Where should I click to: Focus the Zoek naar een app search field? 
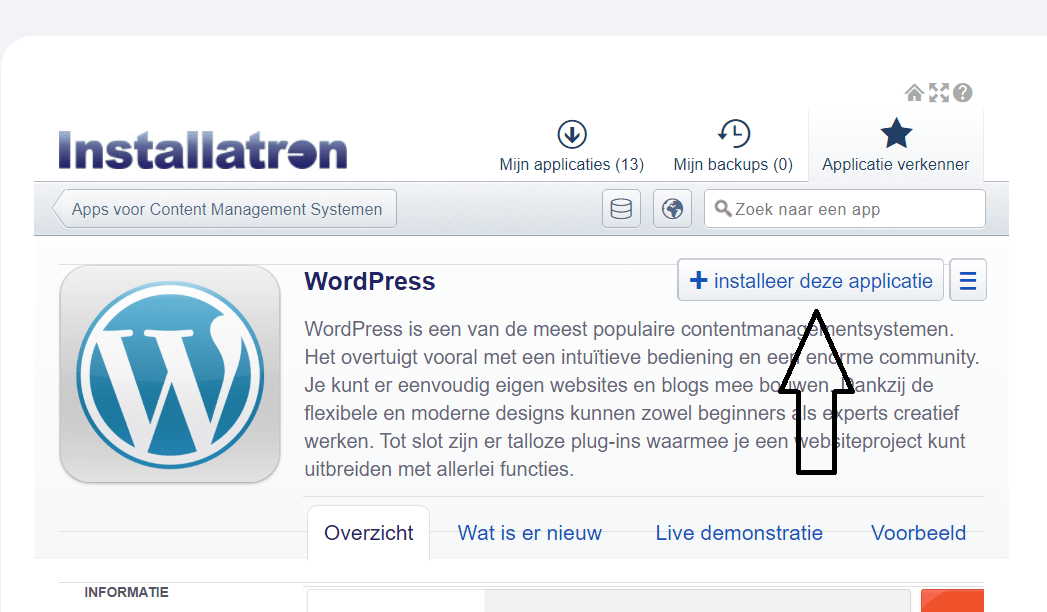[845, 209]
